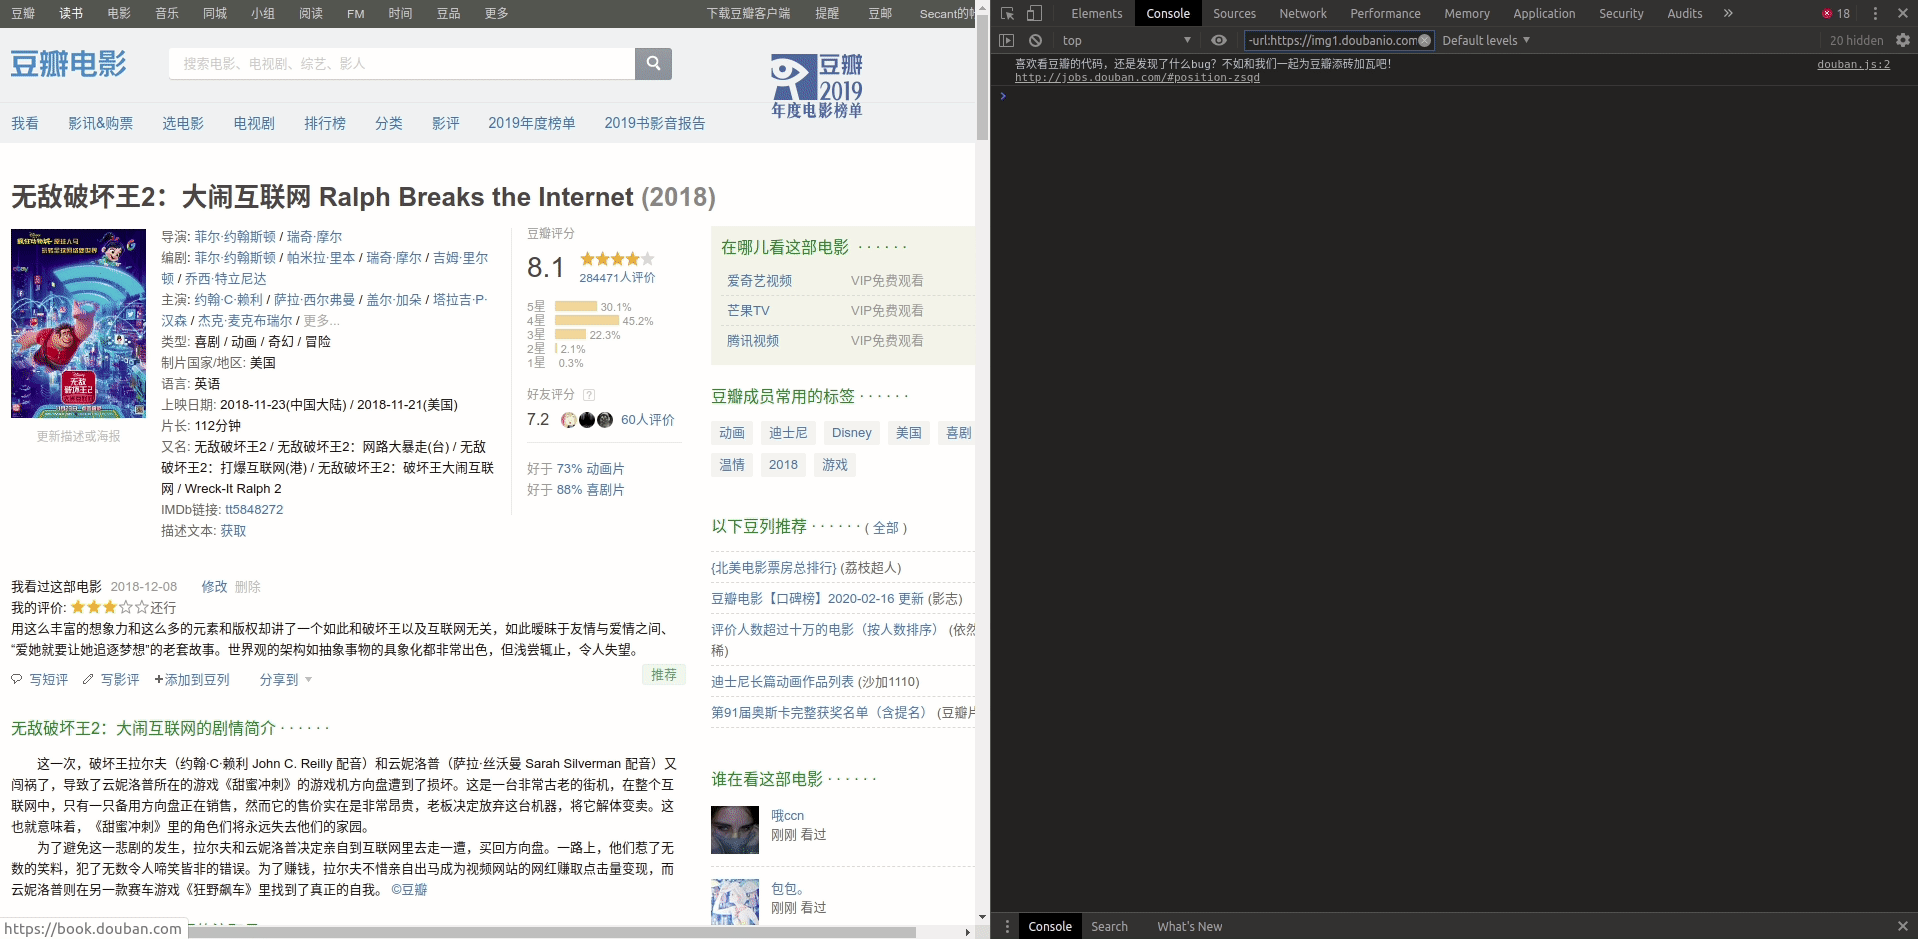Click the Douban search magnifier button
1918x939 pixels.
pyautogui.click(x=653, y=63)
